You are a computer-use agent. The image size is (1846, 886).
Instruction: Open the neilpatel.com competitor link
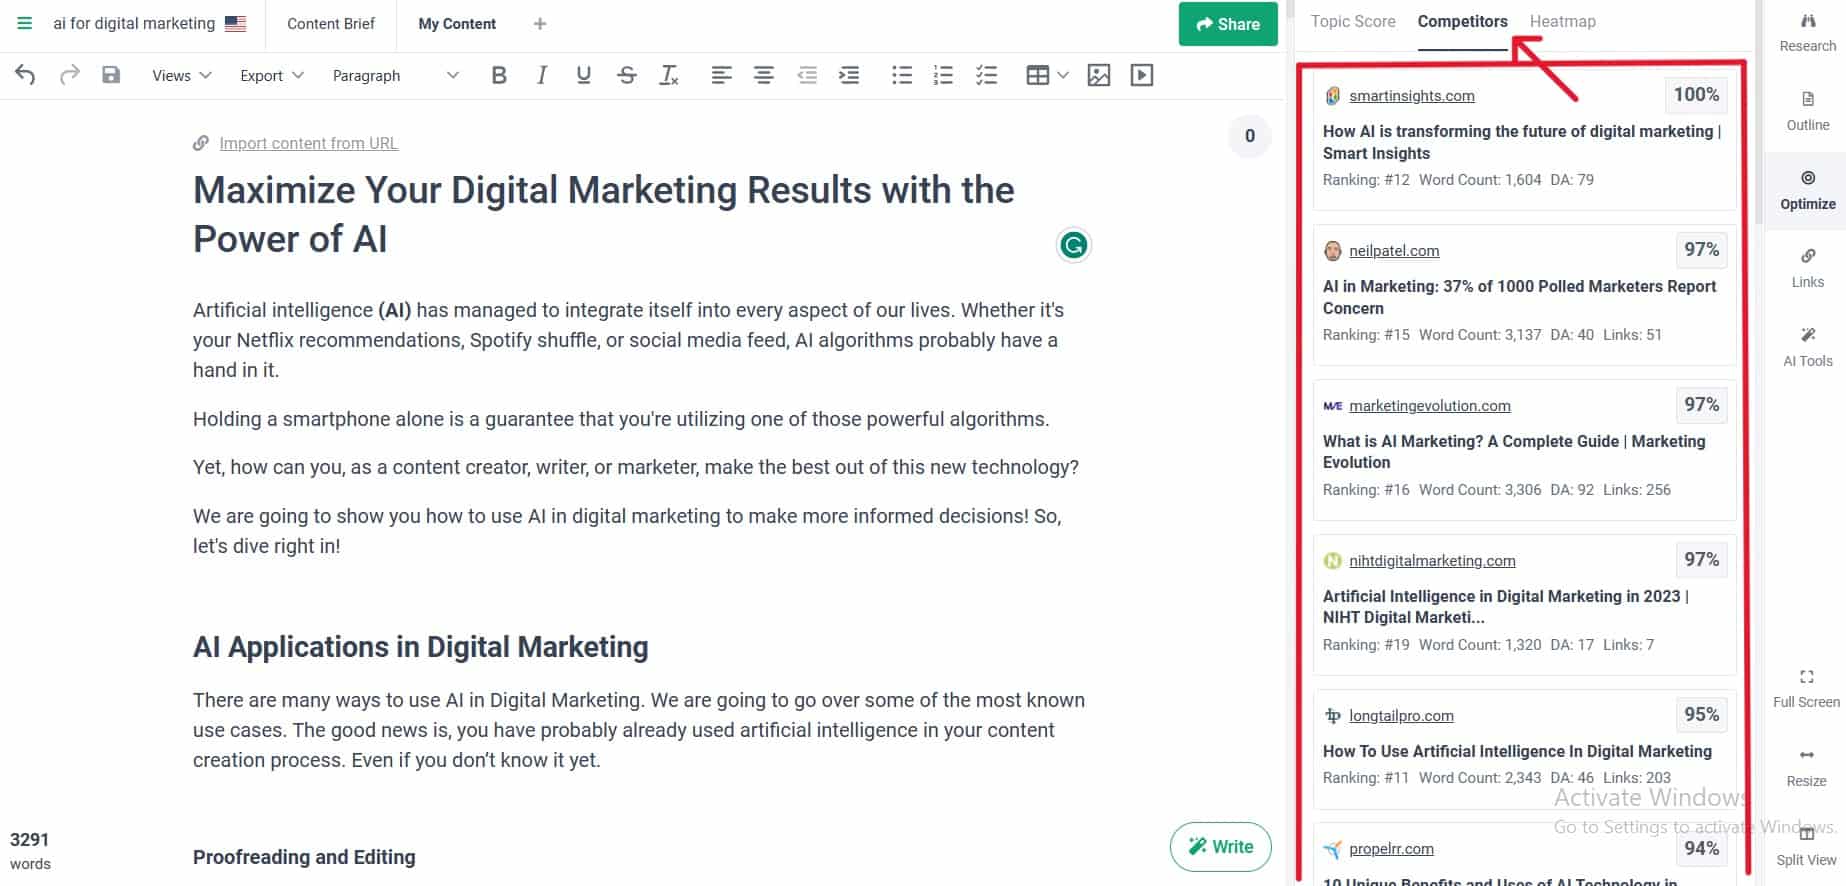click(x=1393, y=251)
